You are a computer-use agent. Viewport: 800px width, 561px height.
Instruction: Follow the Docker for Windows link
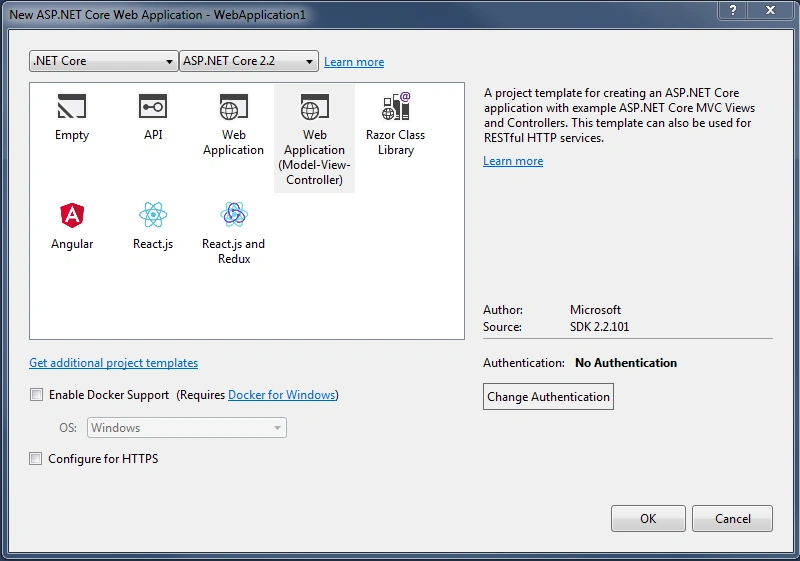(282, 395)
